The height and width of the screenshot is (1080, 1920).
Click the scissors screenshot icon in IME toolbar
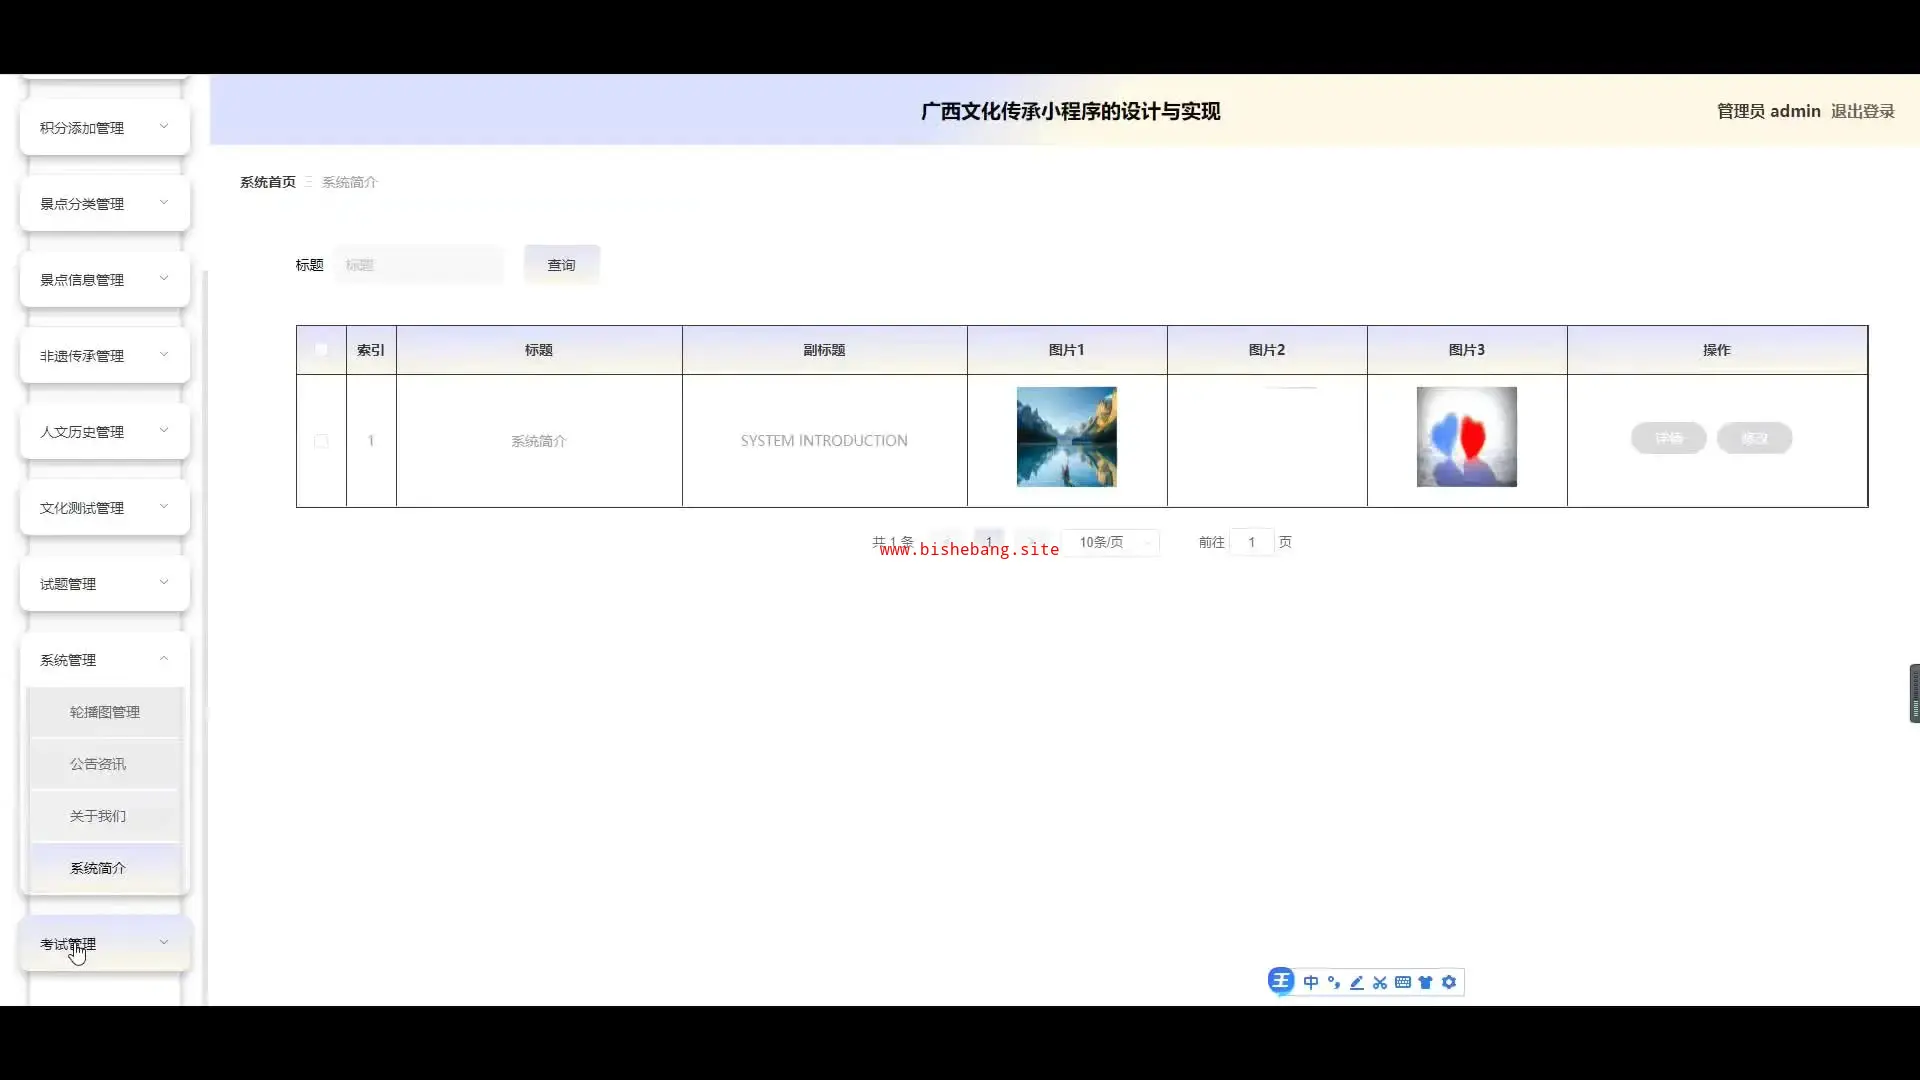click(1379, 982)
